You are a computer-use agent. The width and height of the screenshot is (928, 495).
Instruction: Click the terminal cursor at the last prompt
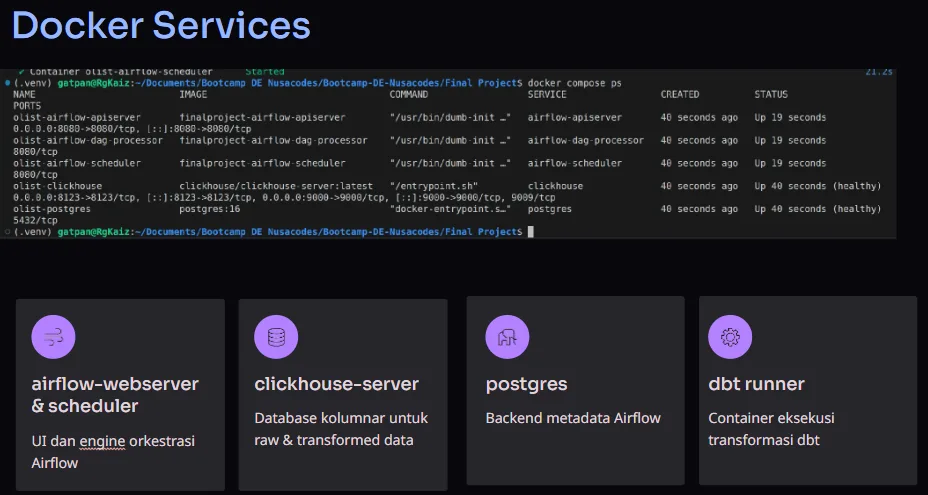click(x=530, y=232)
